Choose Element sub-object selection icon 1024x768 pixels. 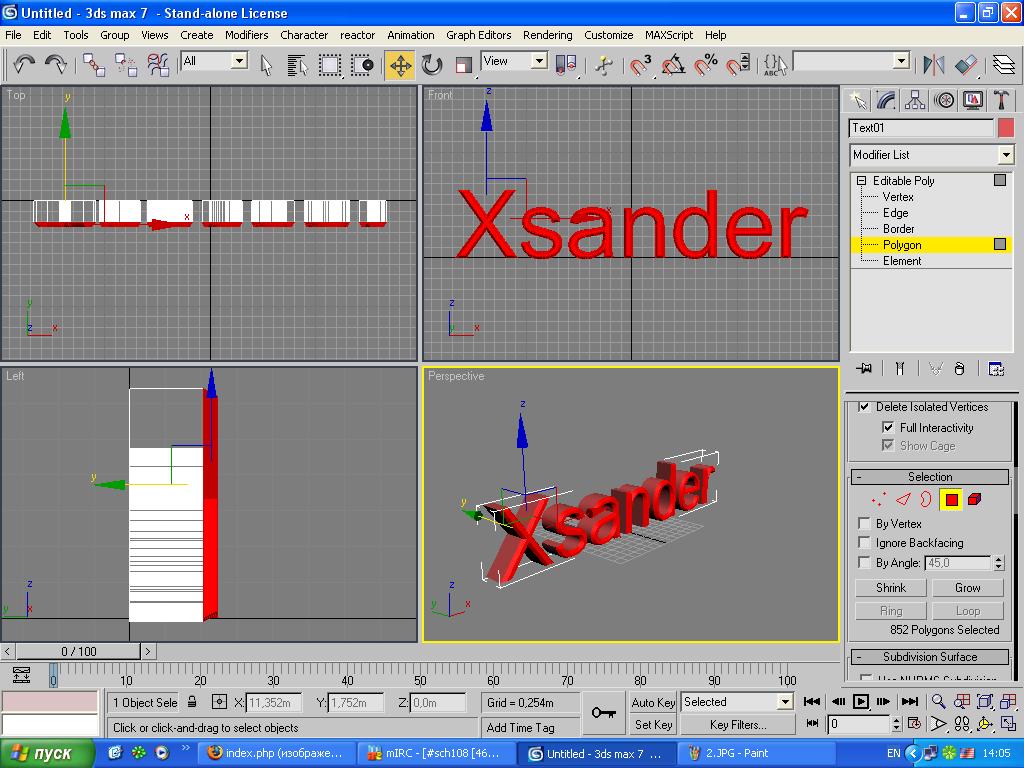click(975, 500)
